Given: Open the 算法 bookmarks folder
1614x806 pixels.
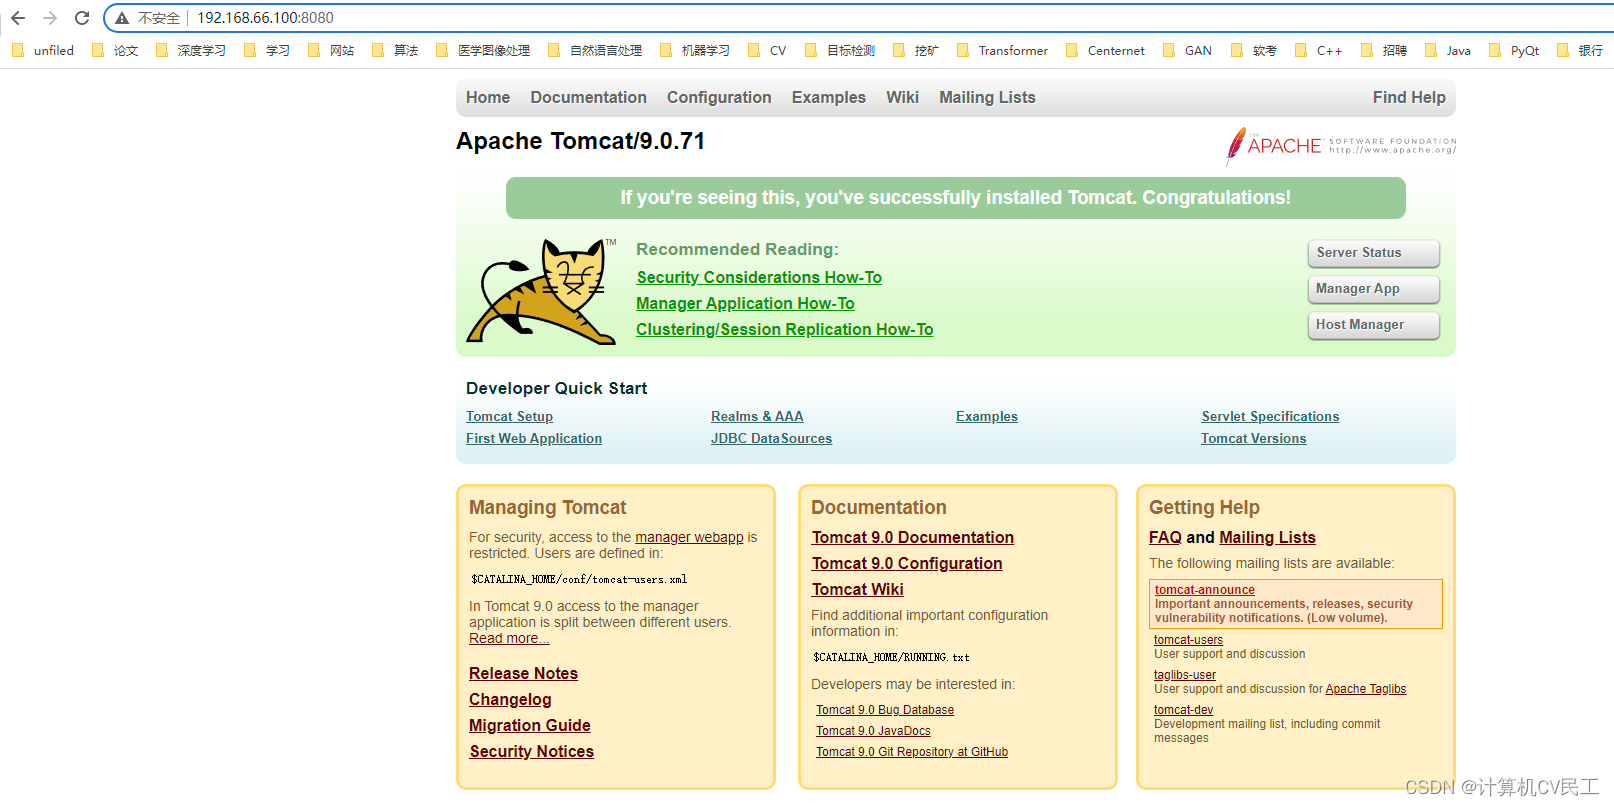Looking at the screenshot, I should (394, 50).
